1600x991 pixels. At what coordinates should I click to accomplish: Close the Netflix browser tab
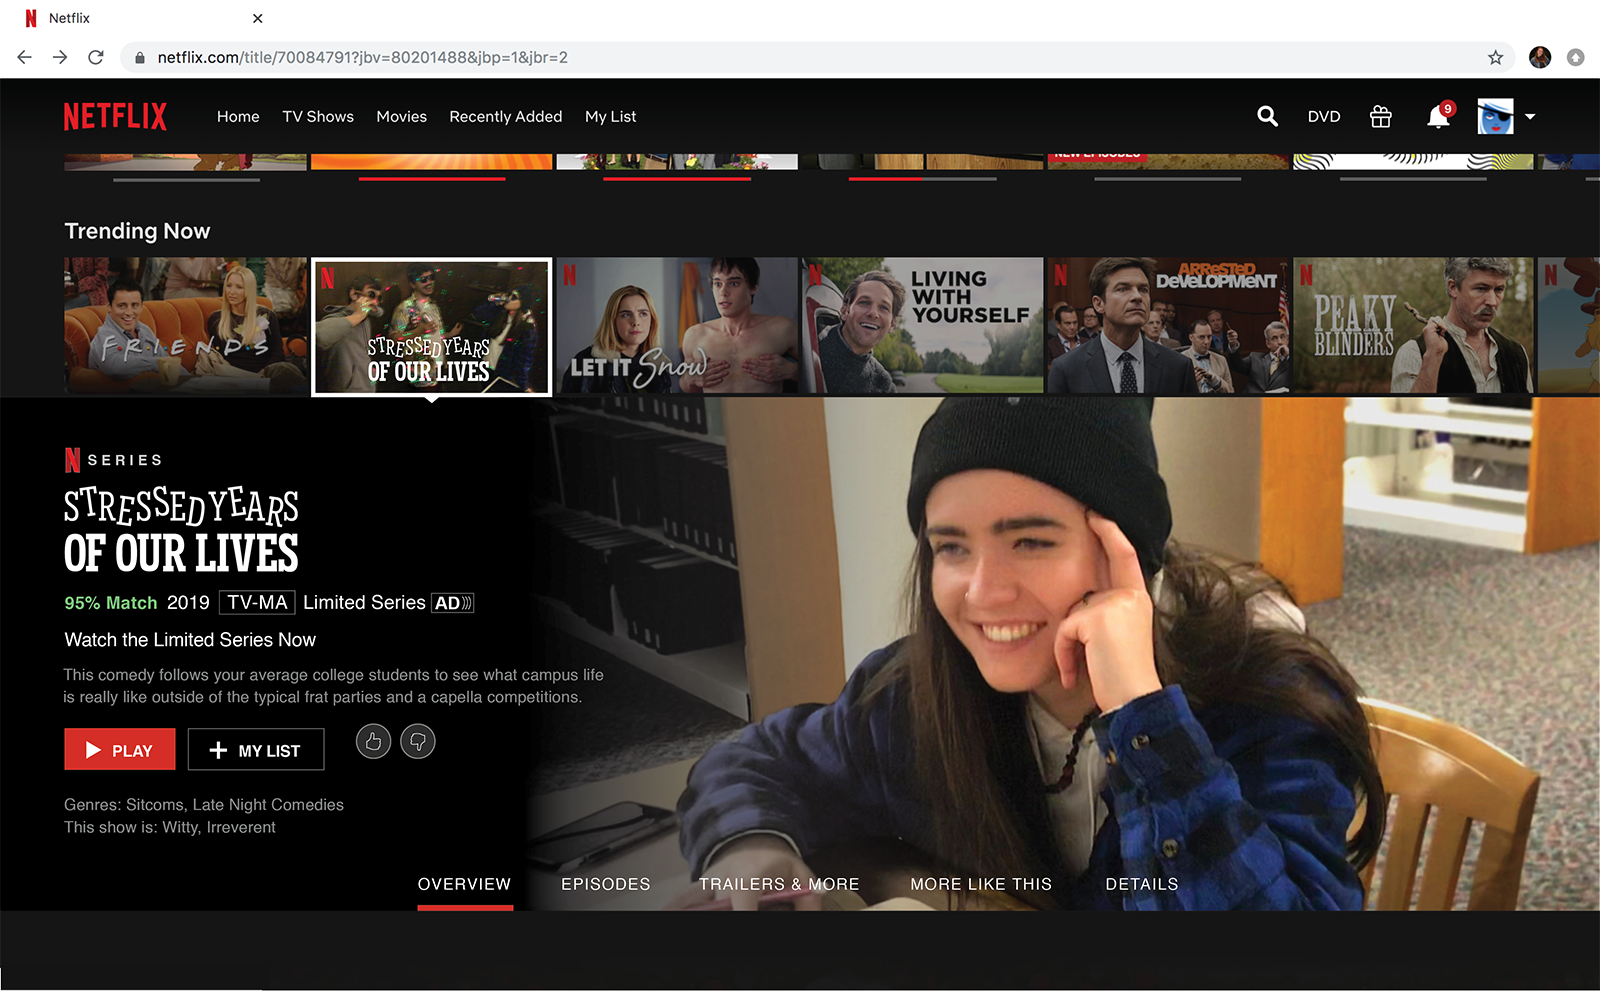pyautogui.click(x=258, y=18)
